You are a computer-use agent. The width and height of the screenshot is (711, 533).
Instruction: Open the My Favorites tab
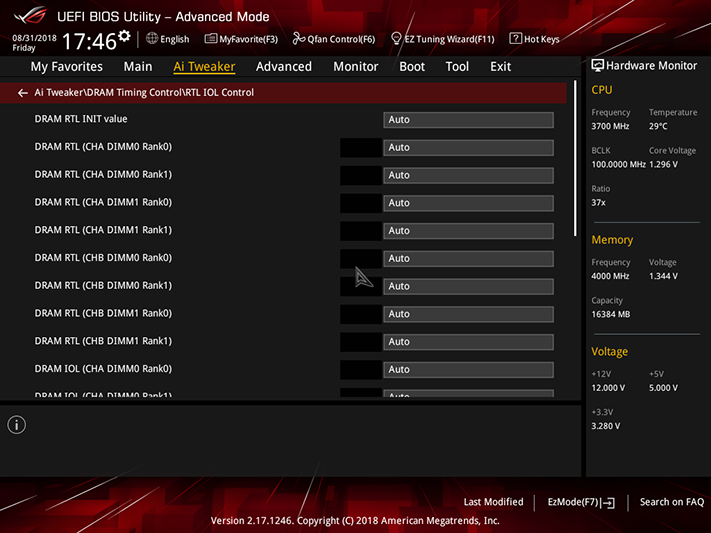click(67, 67)
